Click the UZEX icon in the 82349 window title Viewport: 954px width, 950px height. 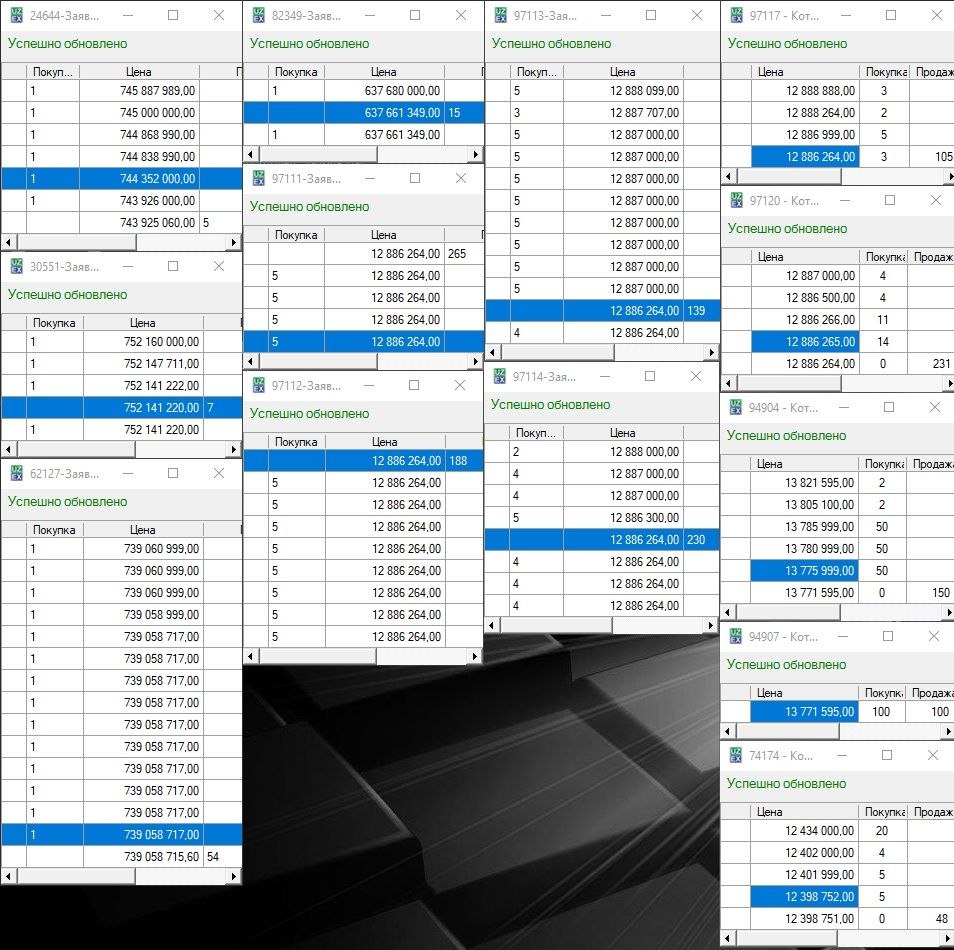tap(258, 15)
